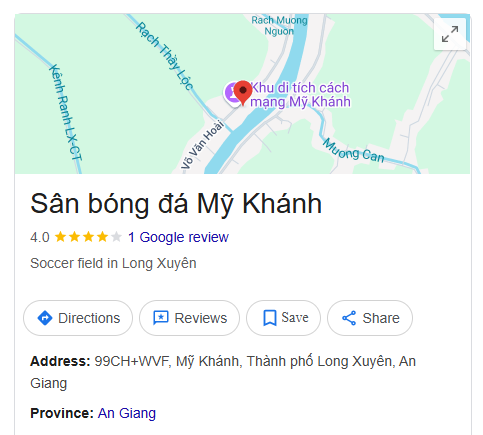Image resolution: width=483 pixels, height=435 pixels.
Task: Share this soccer field listing
Action: (x=370, y=318)
